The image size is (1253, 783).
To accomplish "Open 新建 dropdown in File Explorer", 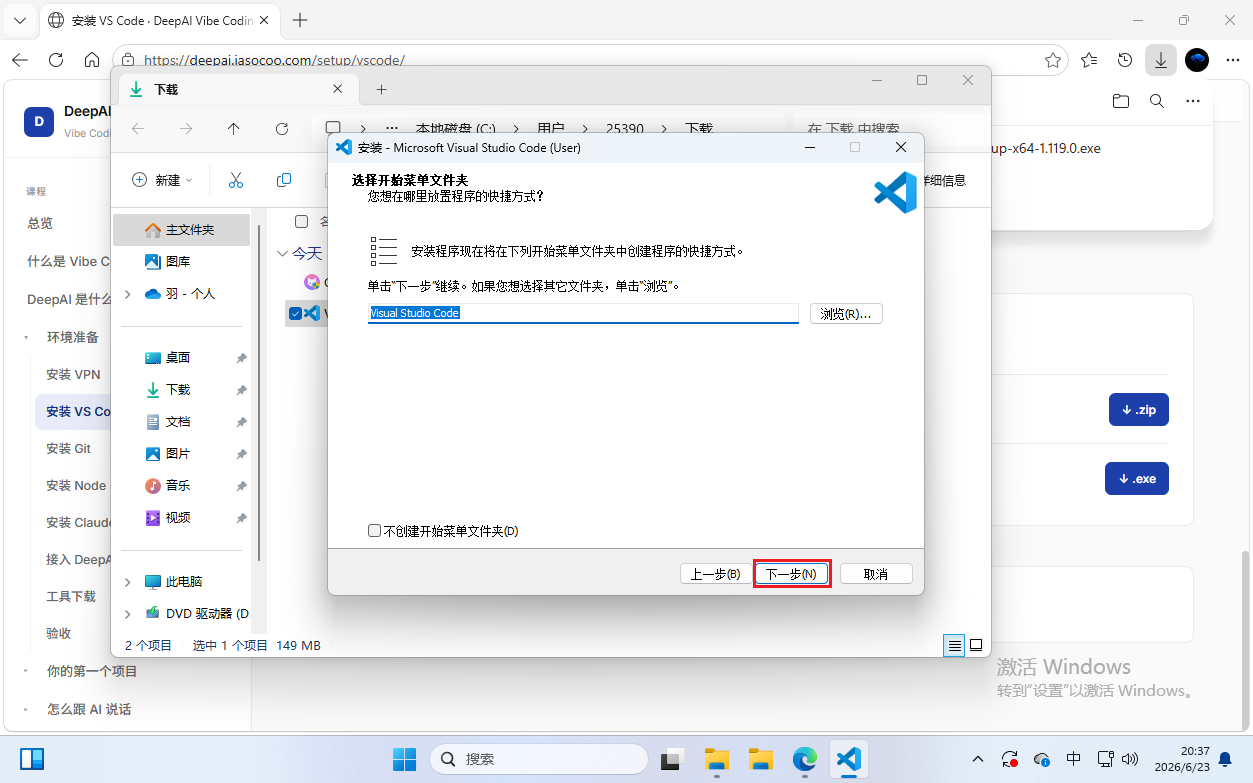I will [163, 180].
